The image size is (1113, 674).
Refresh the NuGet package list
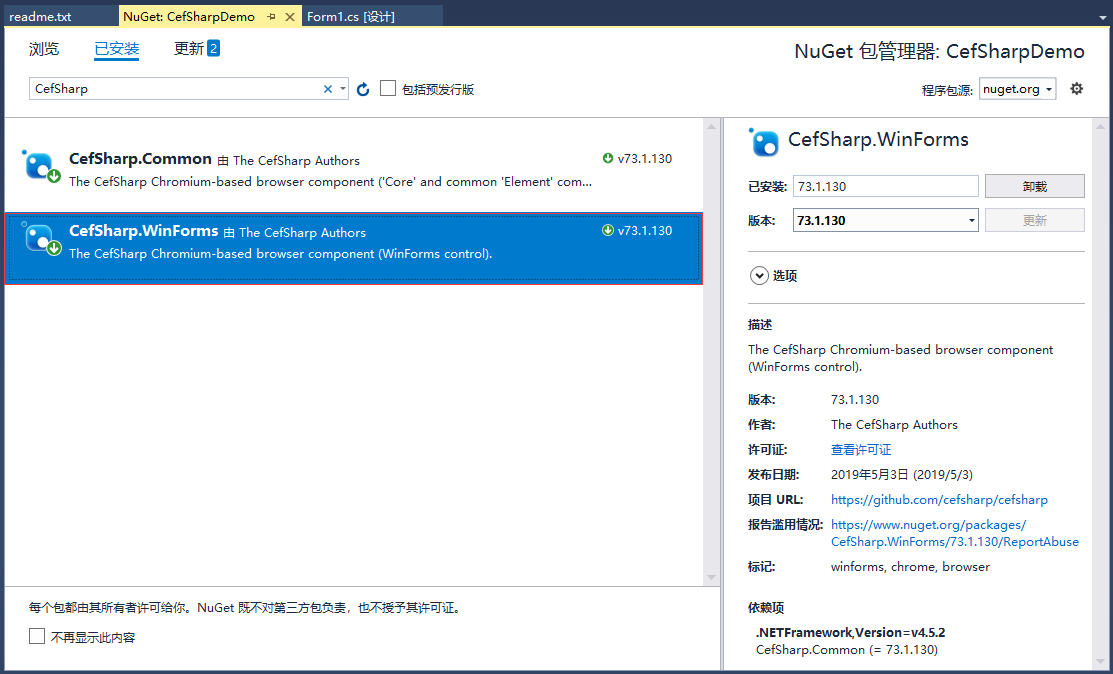[x=363, y=89]
